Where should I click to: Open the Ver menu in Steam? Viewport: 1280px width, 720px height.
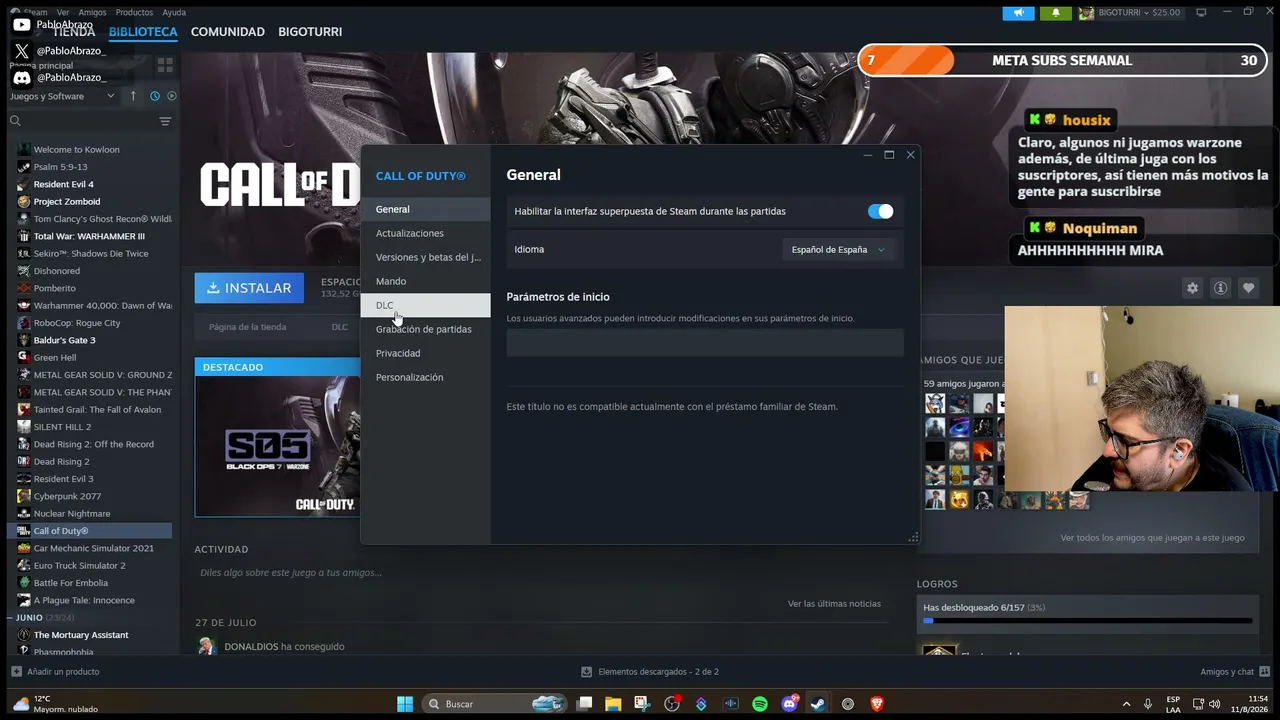(63, 12)
